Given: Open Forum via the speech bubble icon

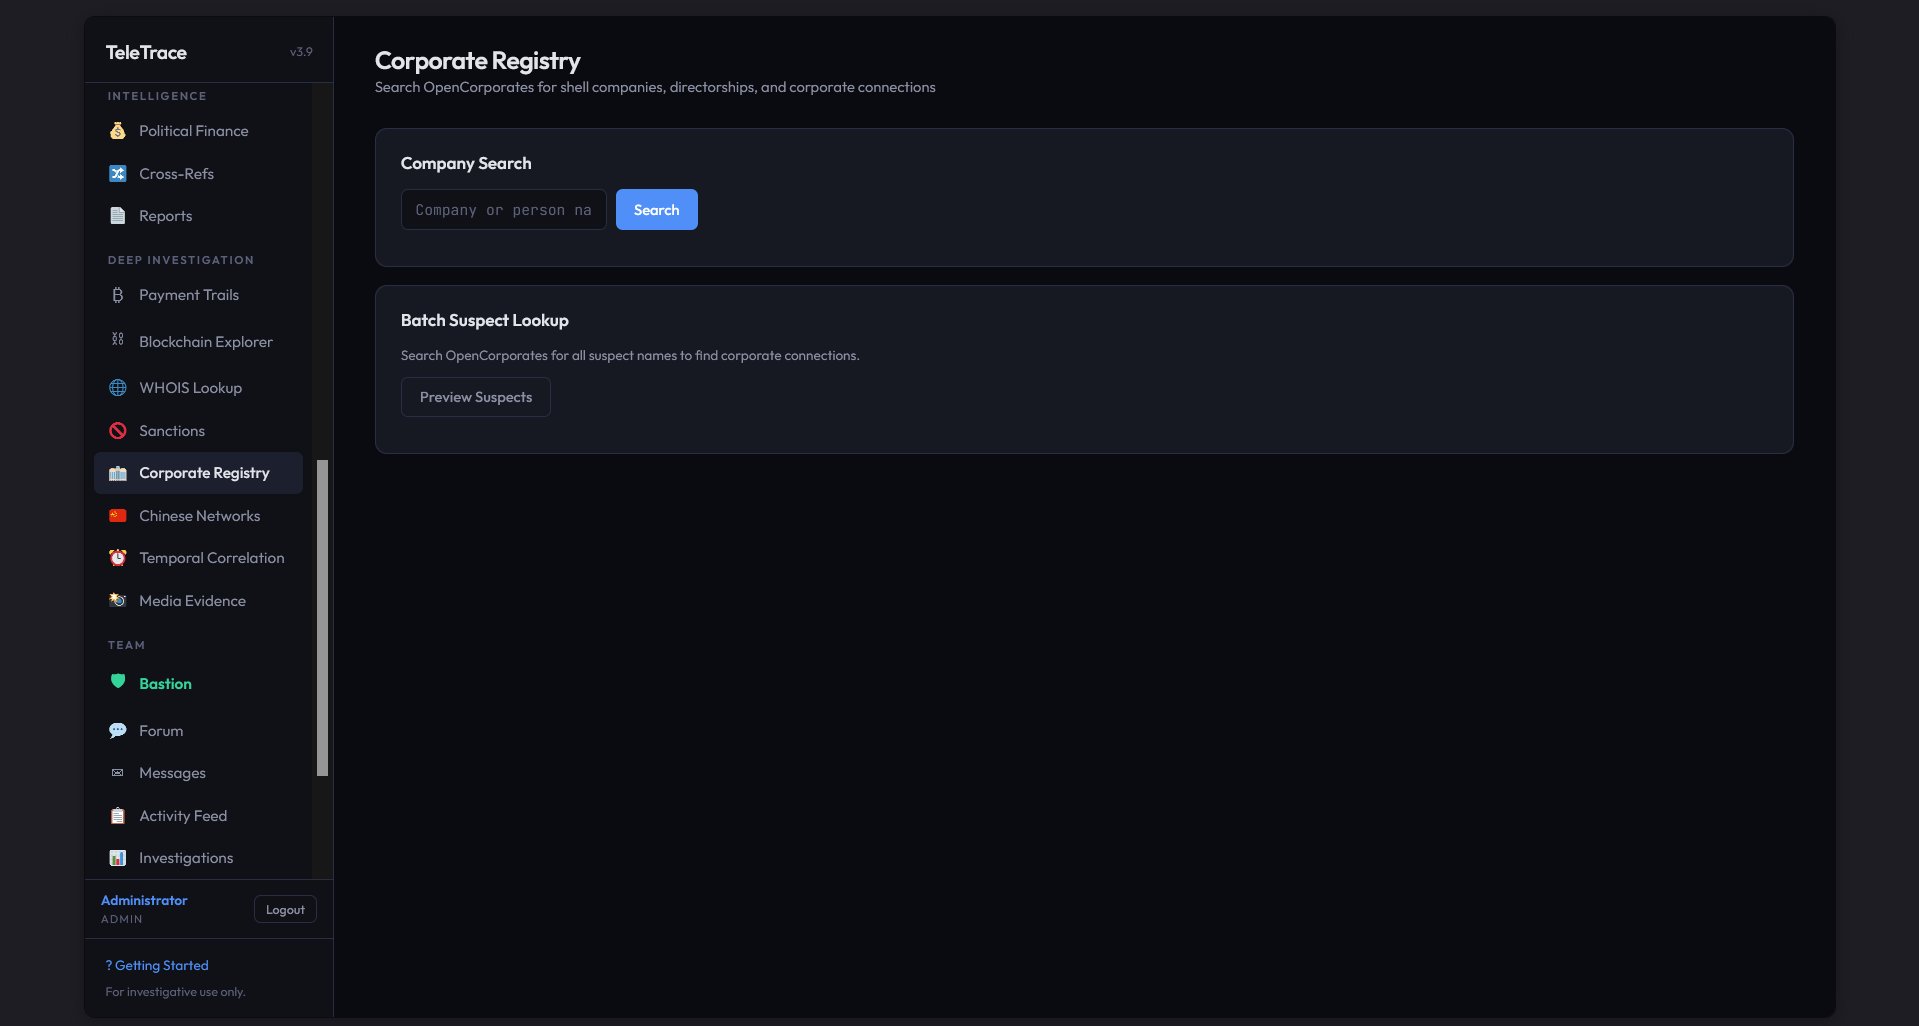Looking at the screenshot, I should click(x=117, y=730).
